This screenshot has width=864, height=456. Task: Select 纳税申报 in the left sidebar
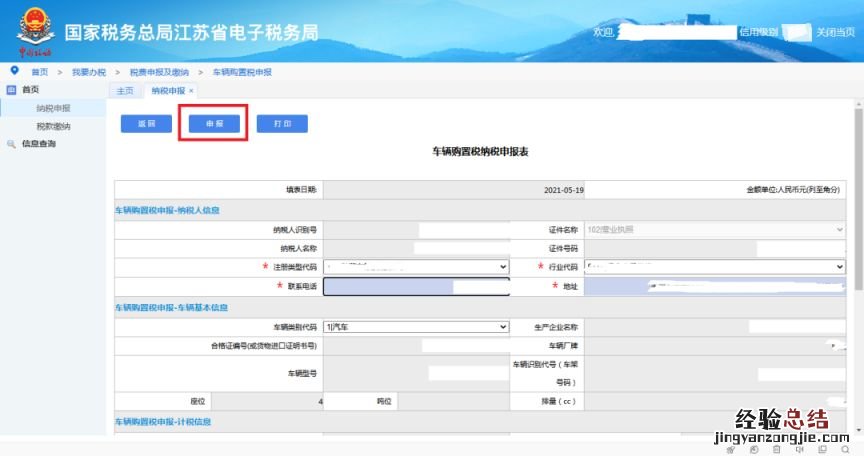click(54, 108)
